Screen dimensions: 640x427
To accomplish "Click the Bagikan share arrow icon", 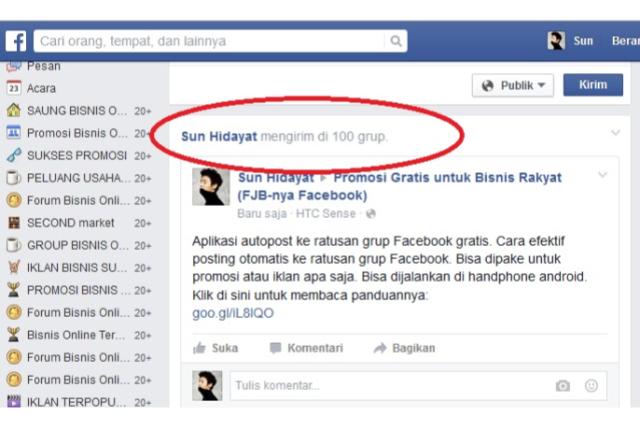I will tap(380, 348).
